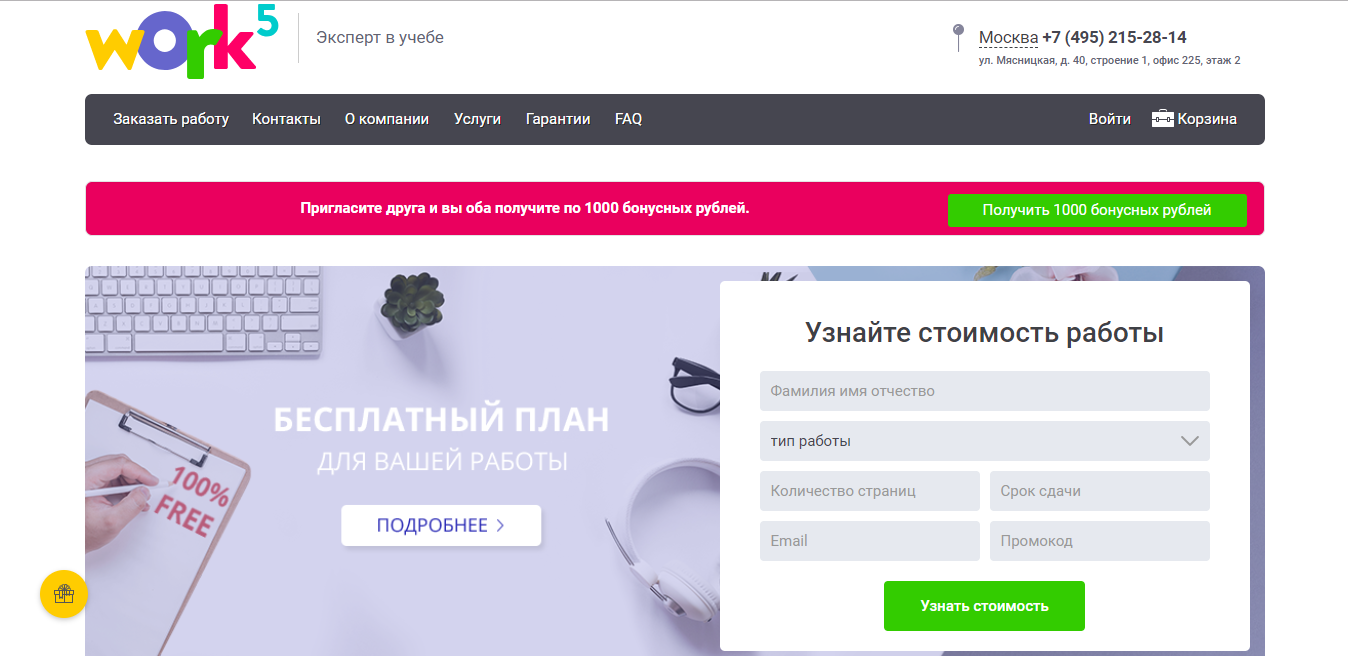Open the FAQ page

point(628,119)
